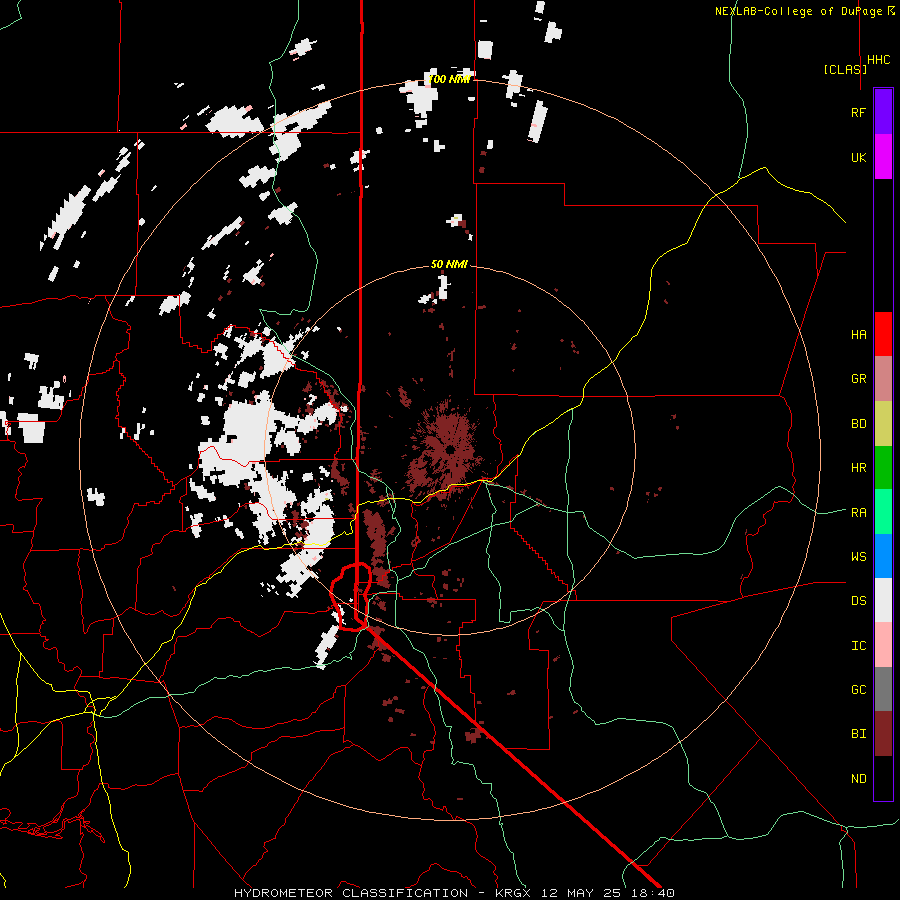Image resolution: width=900 pixels, height=900 pixels.
Task: Click the RF legend label
Action: [858, 112]
